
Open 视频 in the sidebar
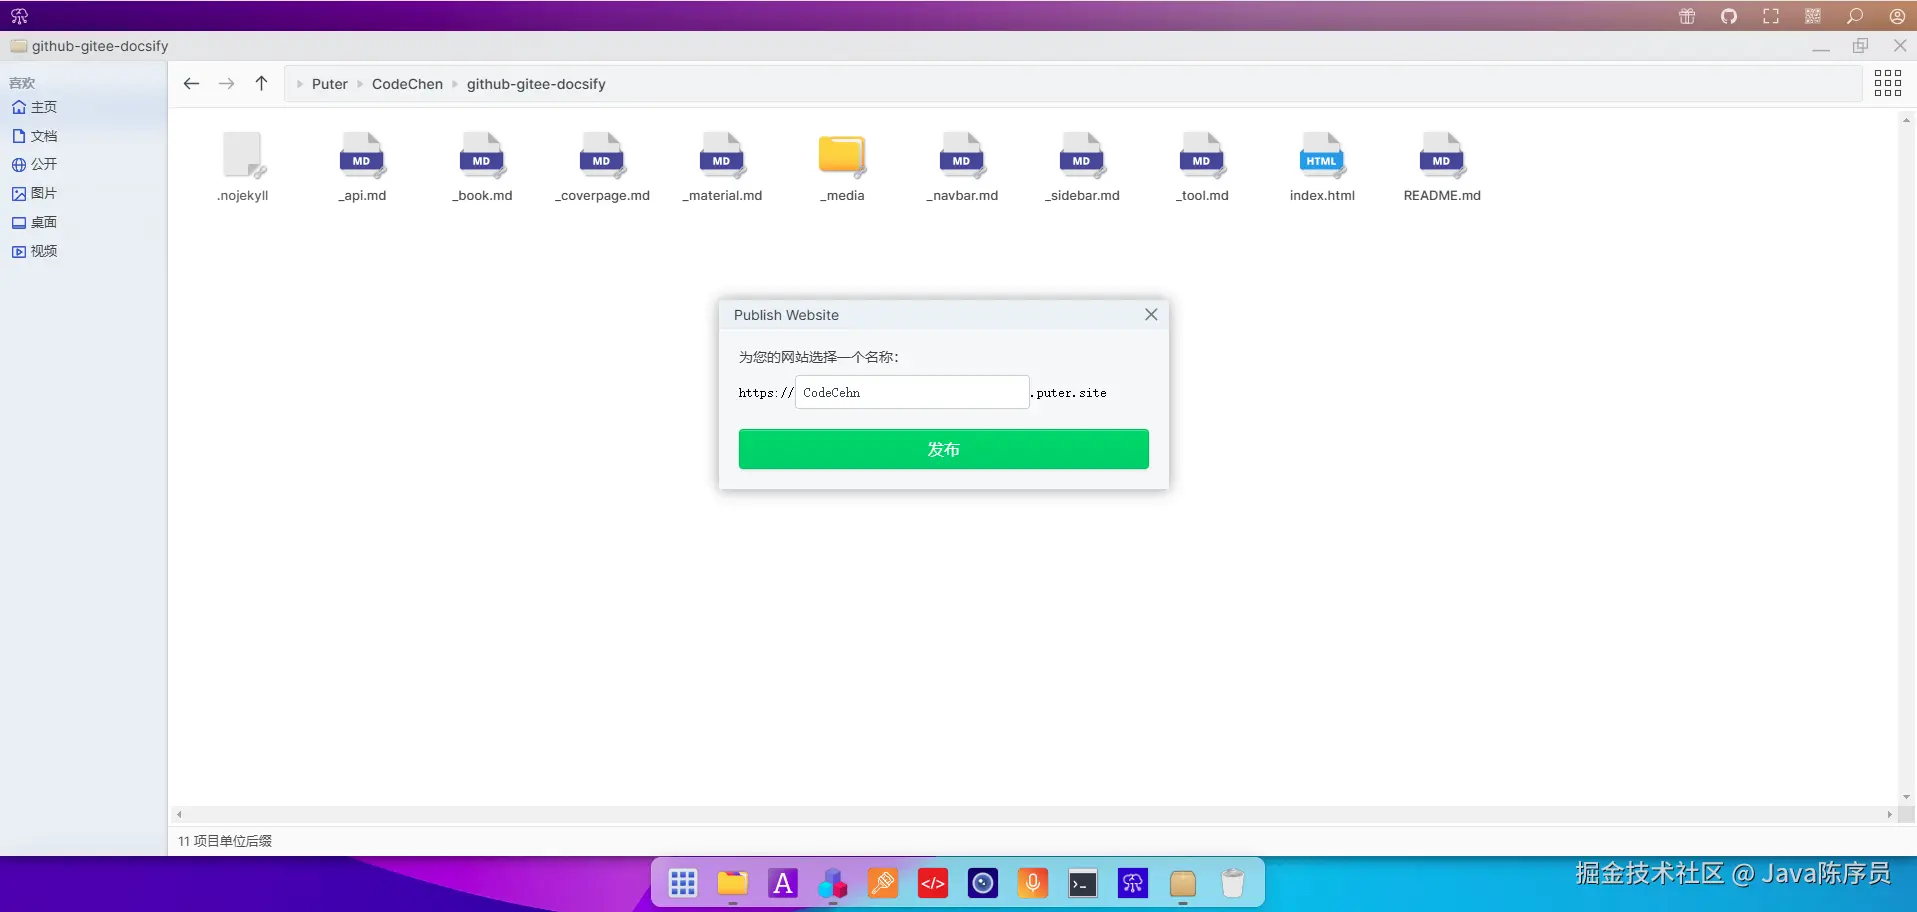[35, 251]
